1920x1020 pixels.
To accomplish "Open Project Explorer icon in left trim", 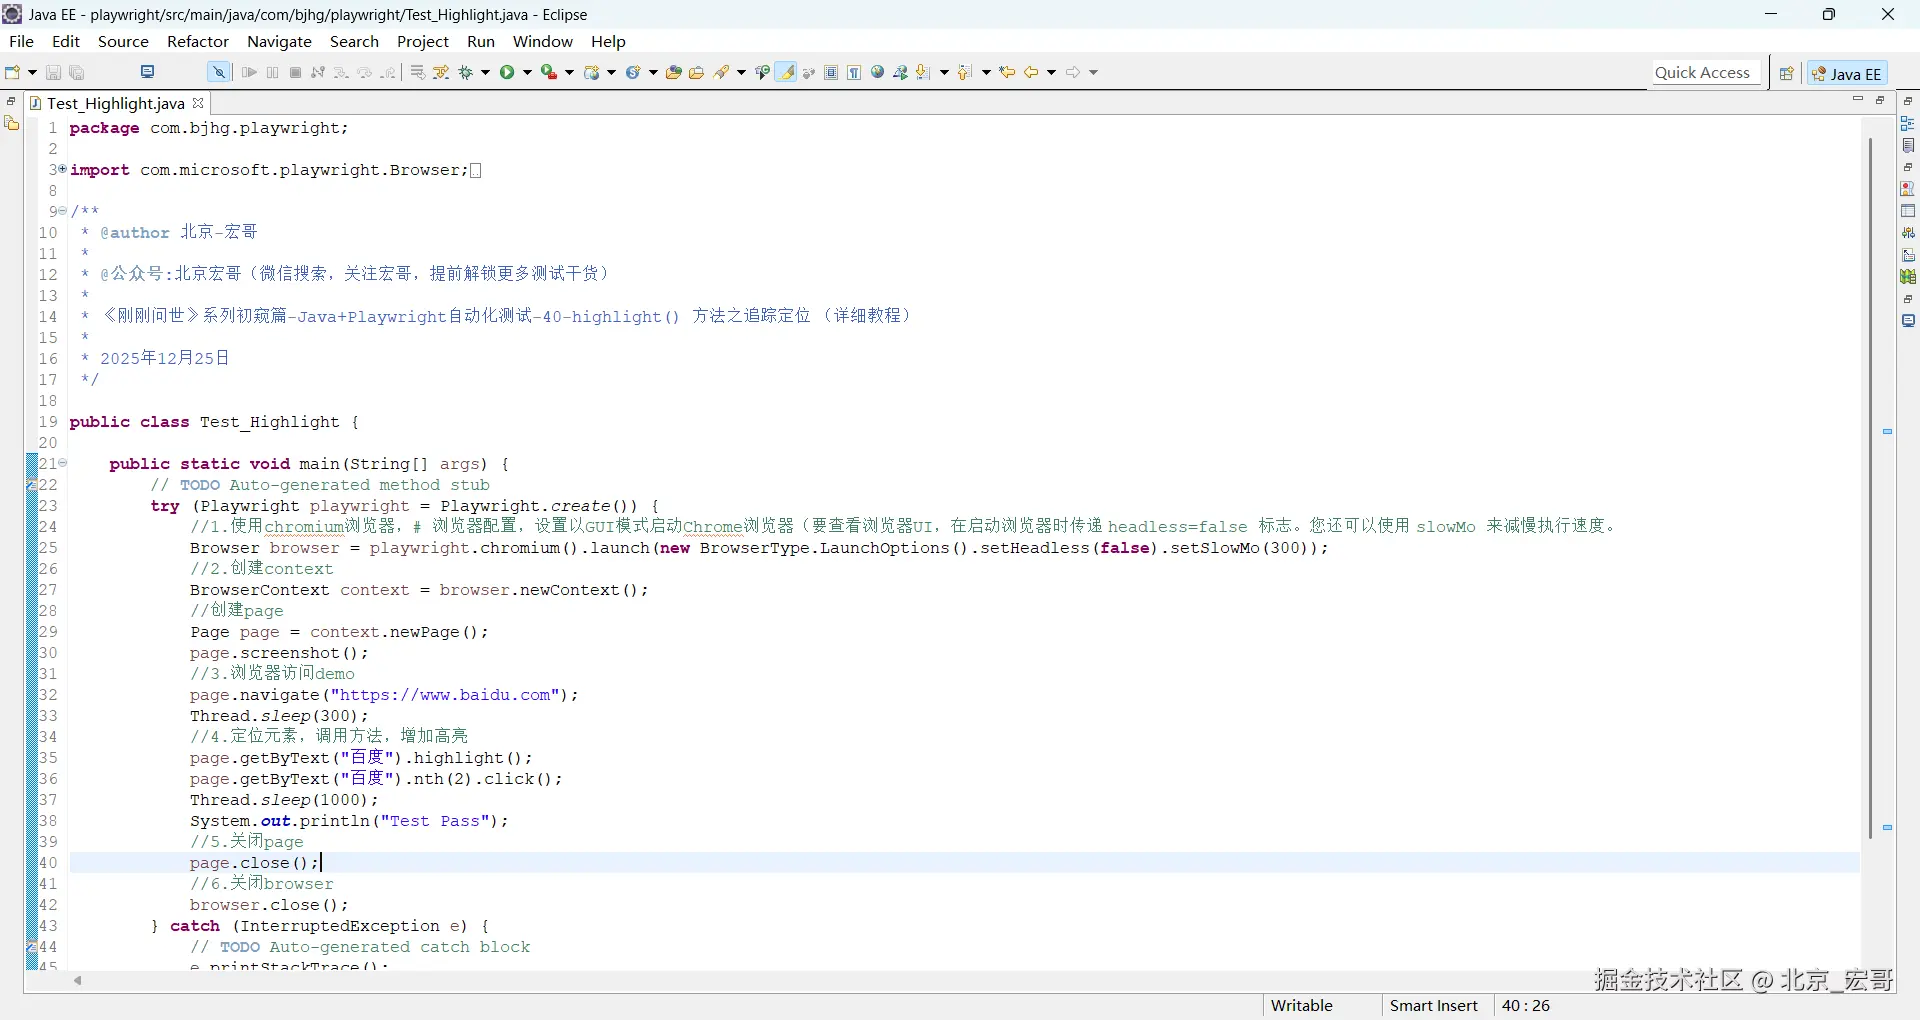I will click(x=12, y=123).
